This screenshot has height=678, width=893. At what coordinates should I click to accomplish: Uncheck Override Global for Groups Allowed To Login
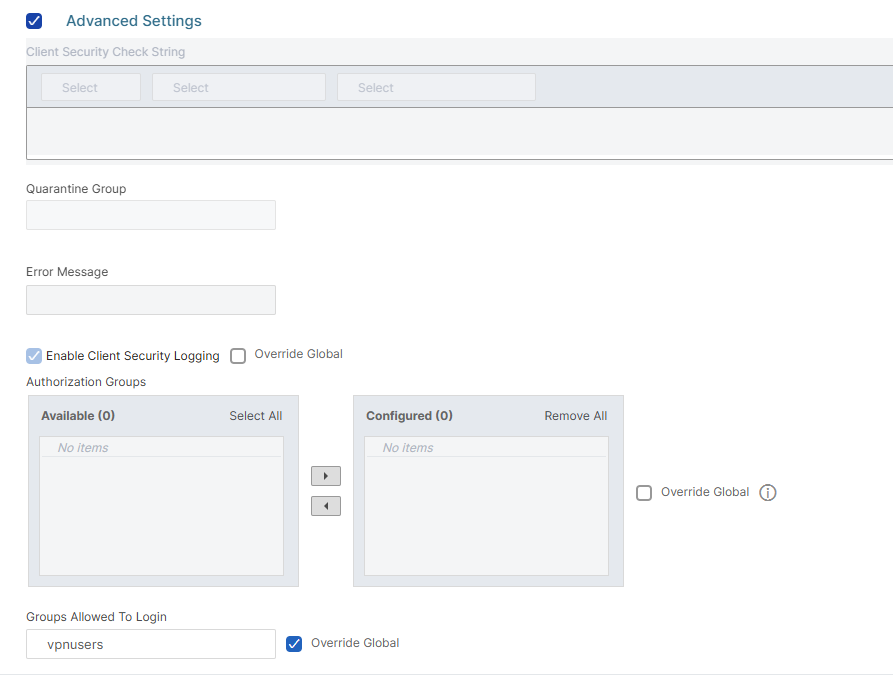click(x=294, y=644)
